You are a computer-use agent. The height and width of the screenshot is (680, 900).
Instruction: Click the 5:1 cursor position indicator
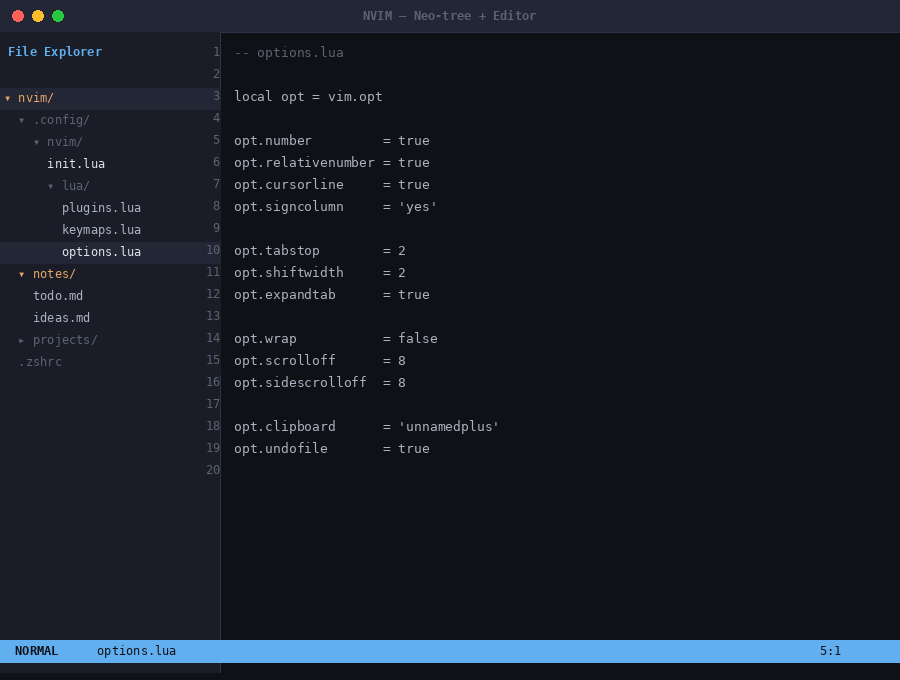pos(830,651)
